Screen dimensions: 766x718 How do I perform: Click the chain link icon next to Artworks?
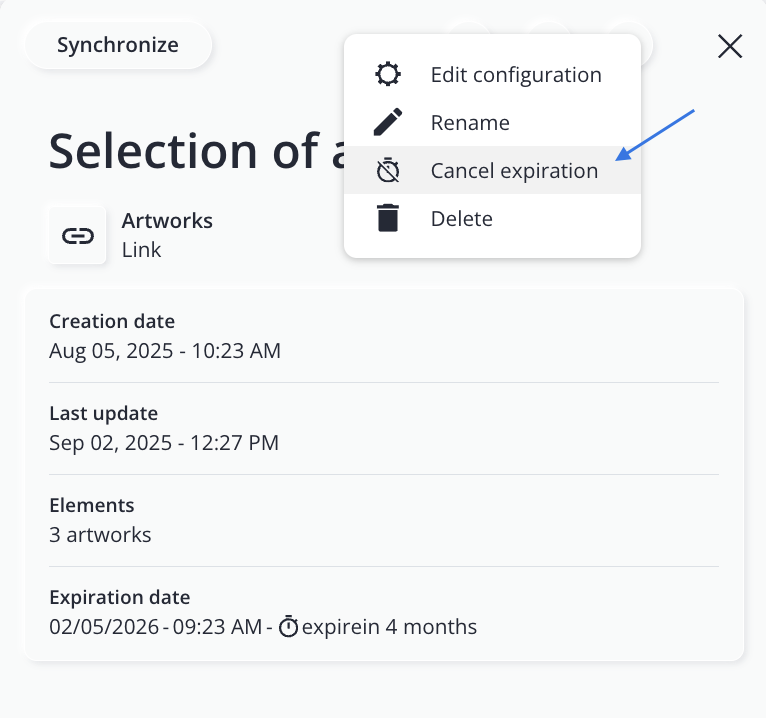(x=78, y=235)
